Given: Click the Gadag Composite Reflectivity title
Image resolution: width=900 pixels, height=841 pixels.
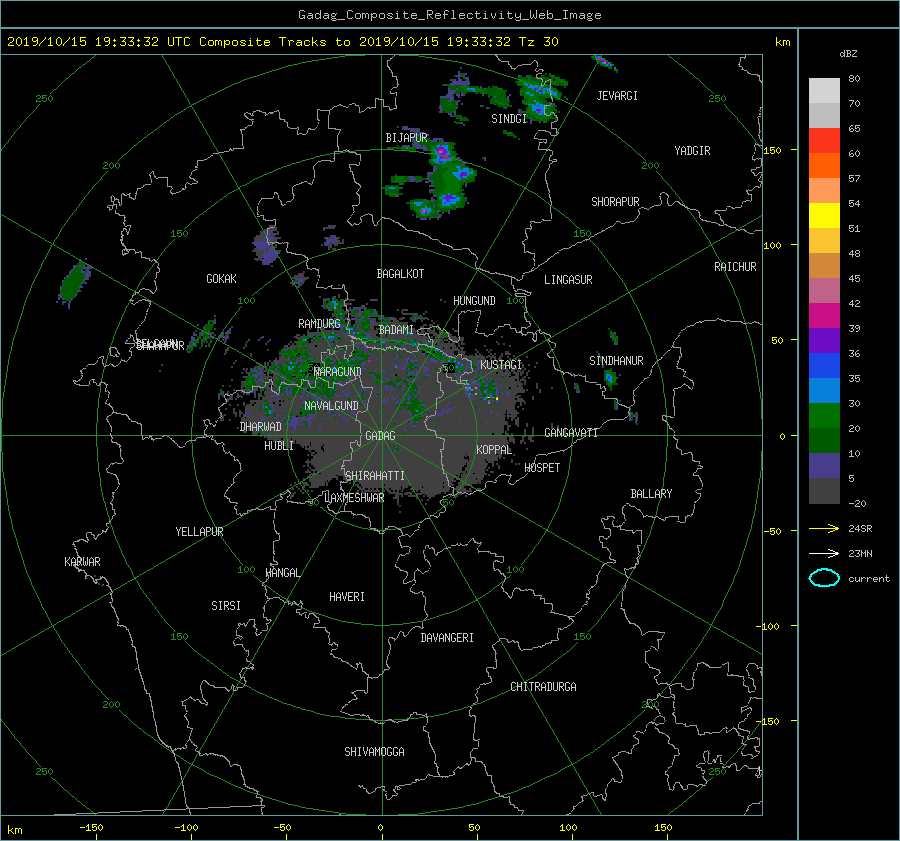Looking at the screenshot, I should (449, 15).
